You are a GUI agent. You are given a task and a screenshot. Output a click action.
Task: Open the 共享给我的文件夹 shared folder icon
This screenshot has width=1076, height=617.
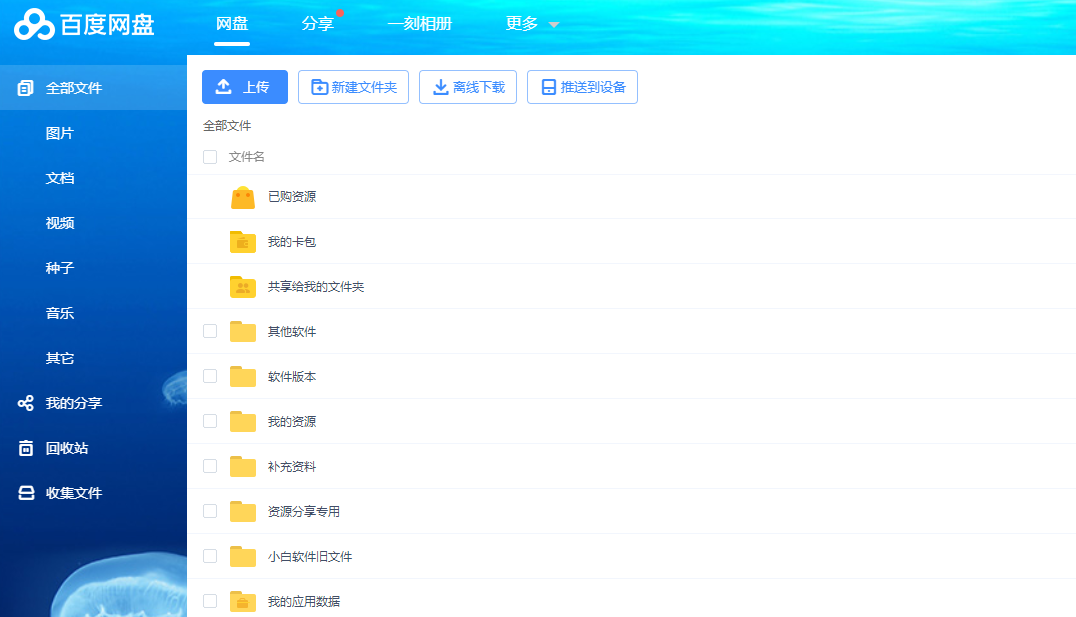pos(243,287)
